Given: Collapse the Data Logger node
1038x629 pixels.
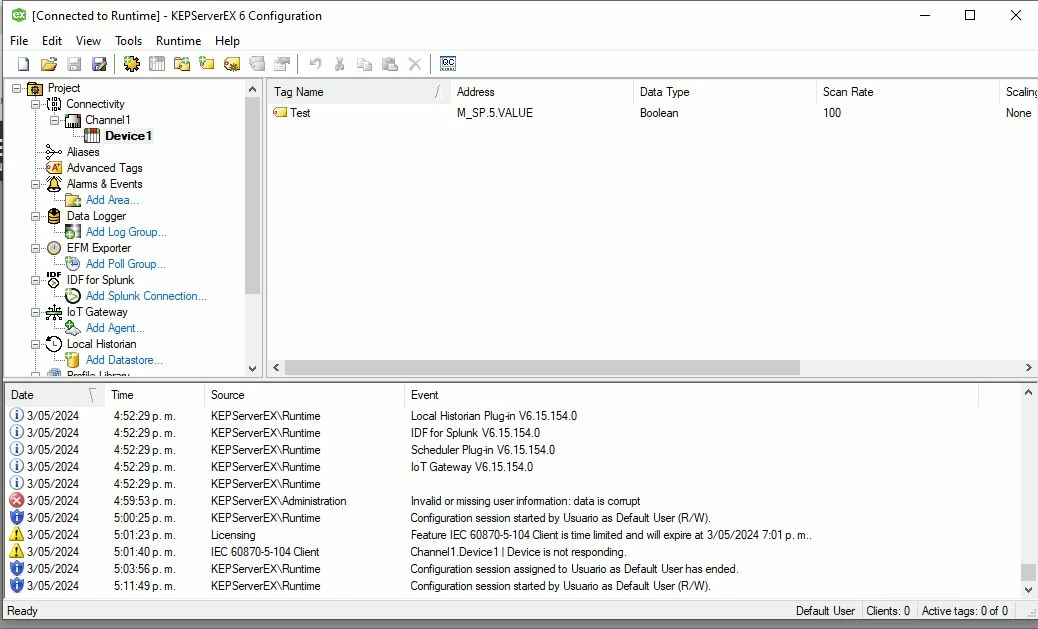Looking at the screenshot, I should click(36, 216).
